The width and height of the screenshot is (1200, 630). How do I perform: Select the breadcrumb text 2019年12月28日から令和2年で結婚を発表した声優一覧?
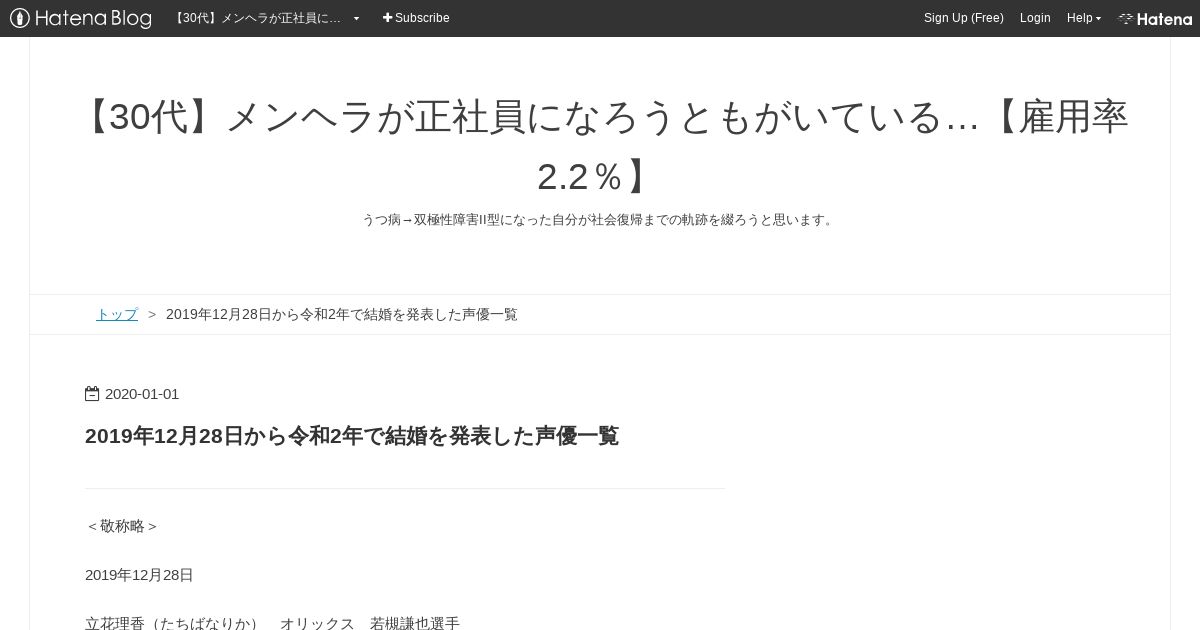click(x=342, y=314)
